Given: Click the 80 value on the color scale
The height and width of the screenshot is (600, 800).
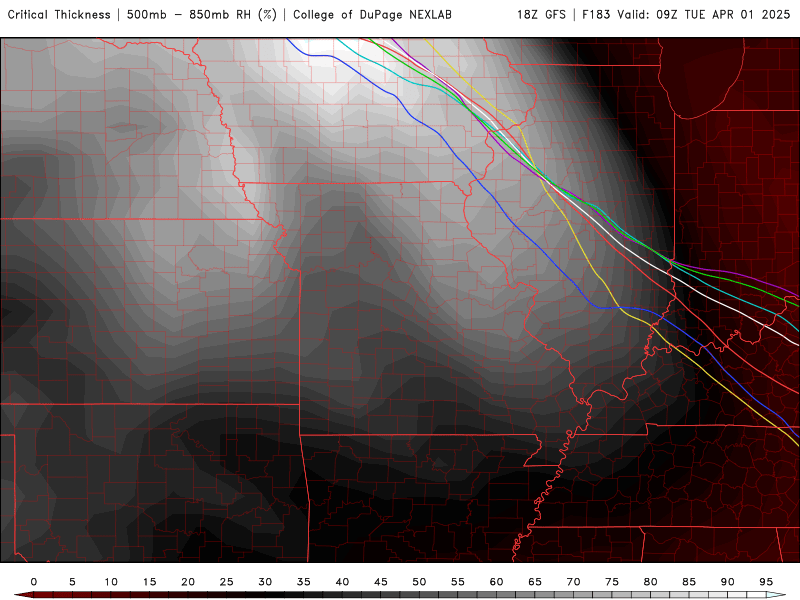Looking at the screenshot, I should coord(651,582).
